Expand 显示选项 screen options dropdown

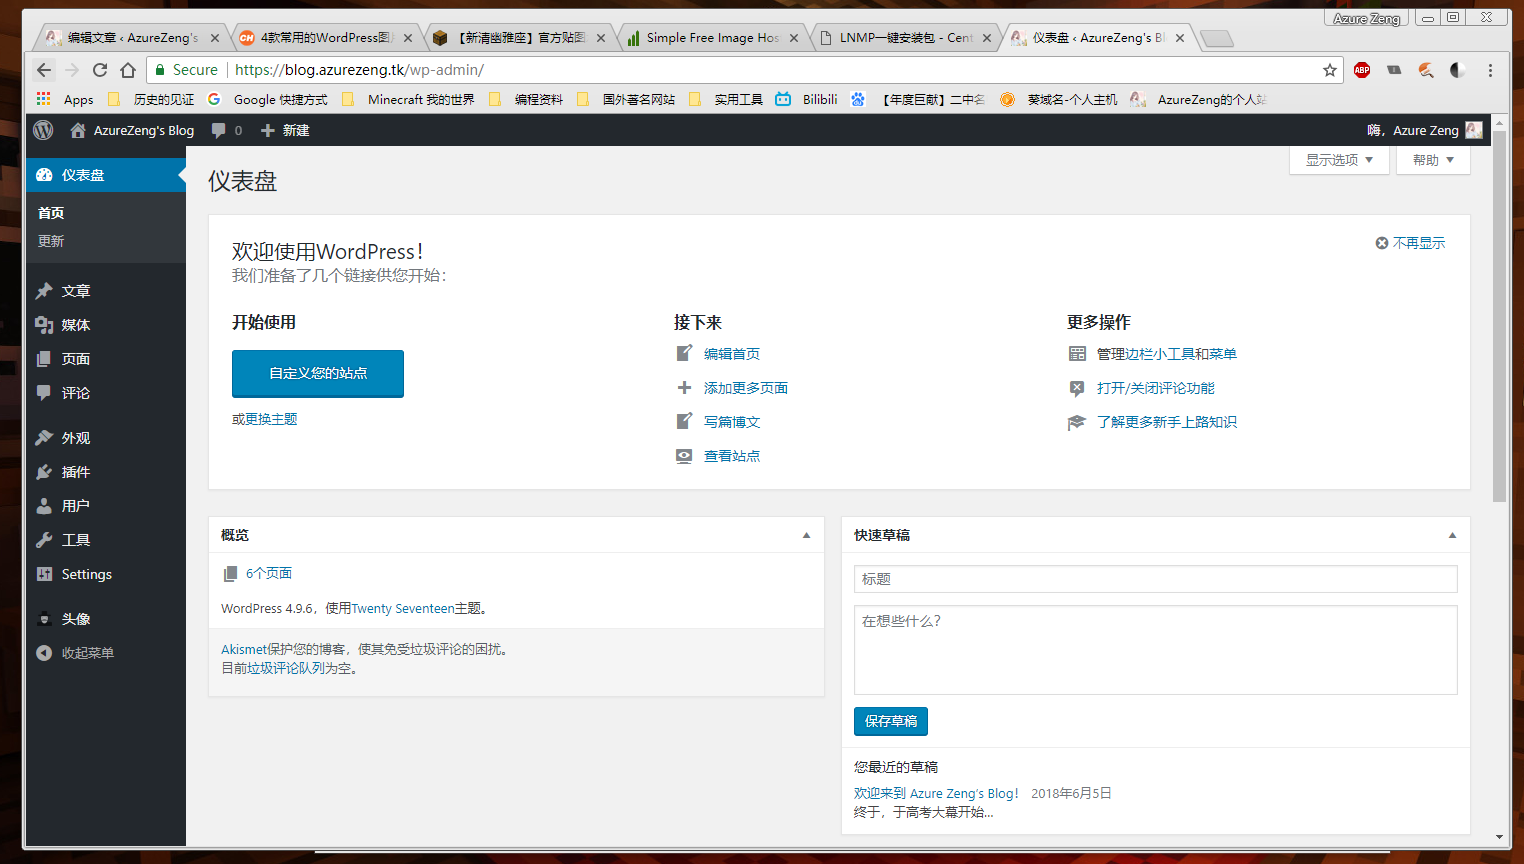(x=1339, y=160)
